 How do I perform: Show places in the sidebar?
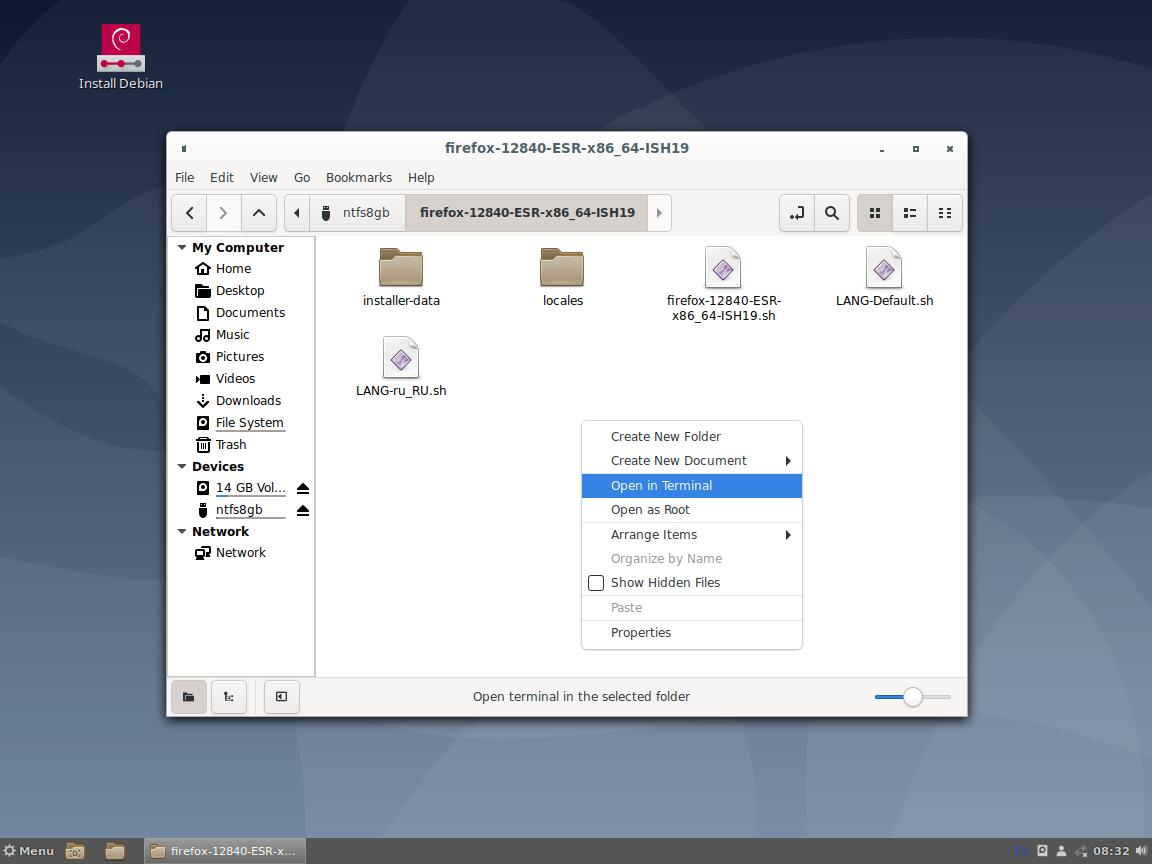189,696
